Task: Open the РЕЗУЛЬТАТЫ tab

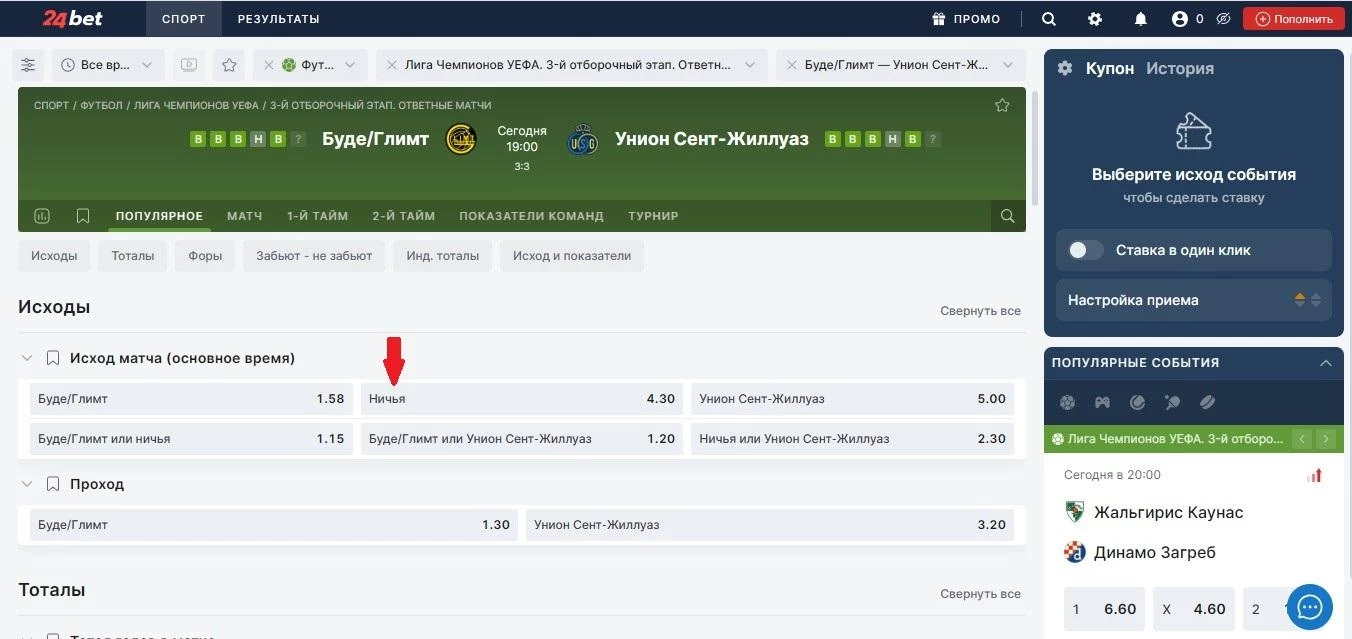Action: [x=279, y=19]
